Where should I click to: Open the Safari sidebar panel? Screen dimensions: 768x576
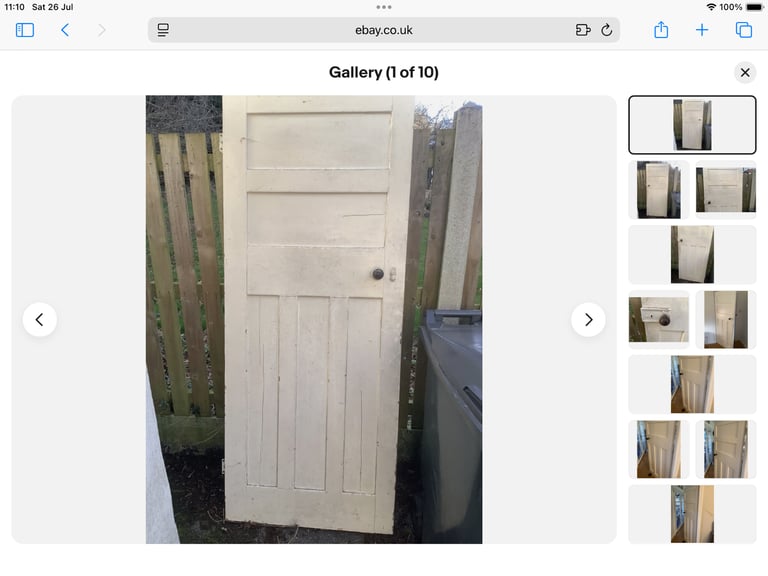pyautogui.click(x=24, y=30)
